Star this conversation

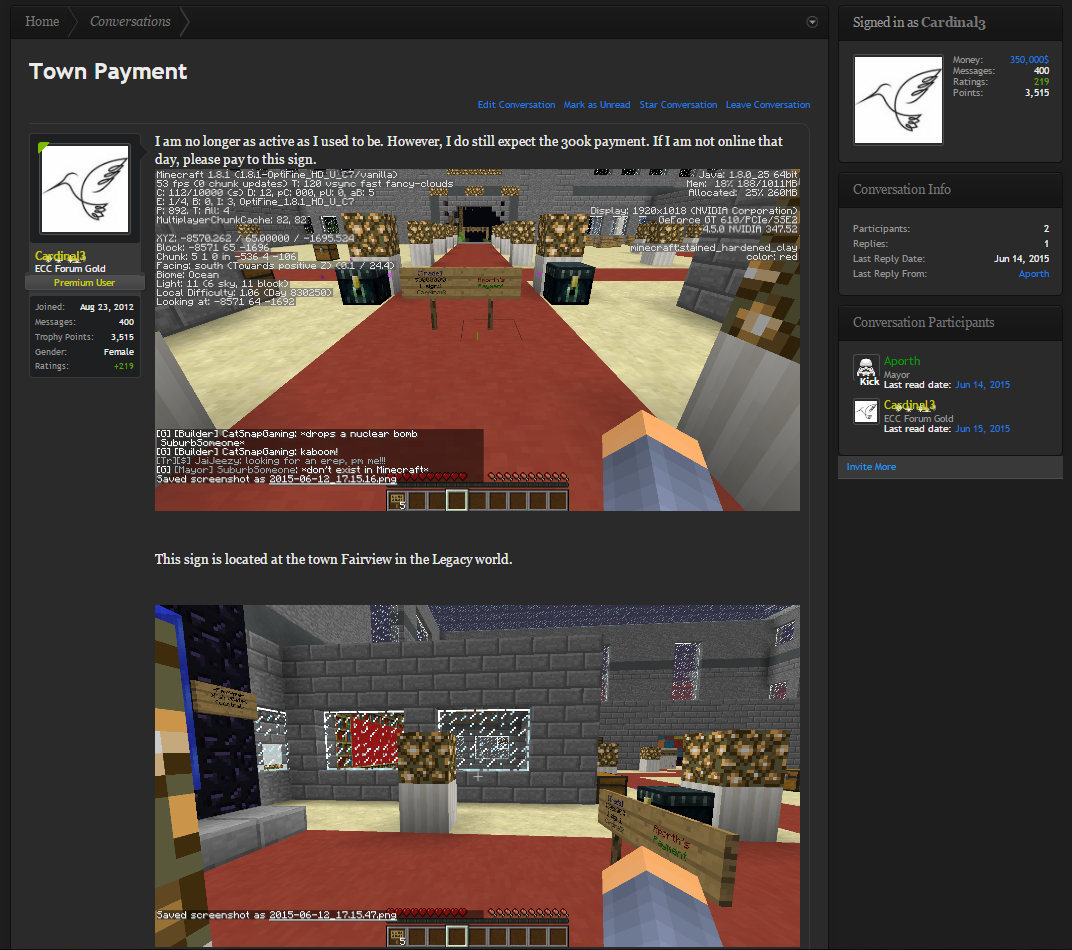point(678,105)
